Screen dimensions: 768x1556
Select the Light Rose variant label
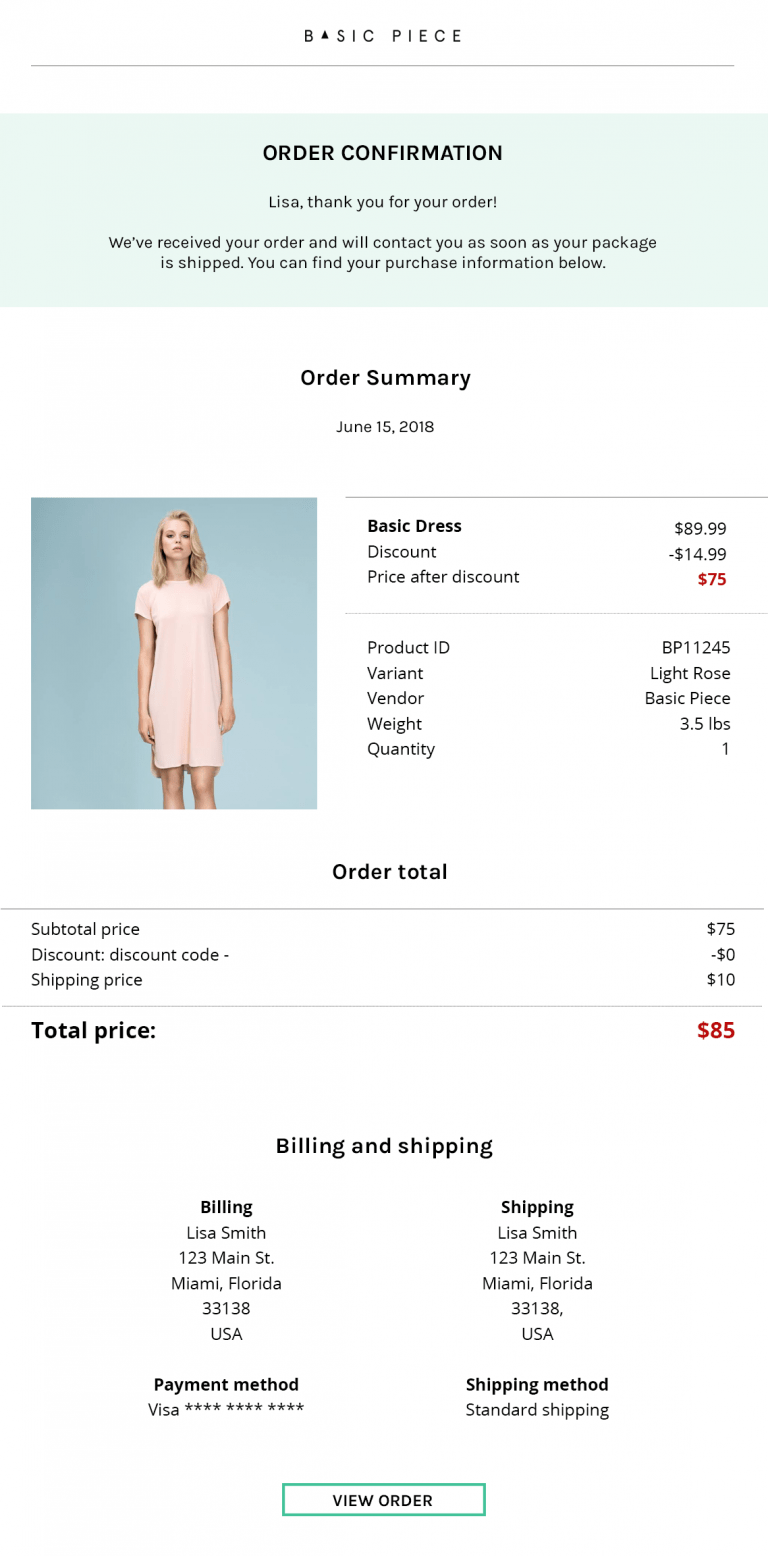(690, 673)
